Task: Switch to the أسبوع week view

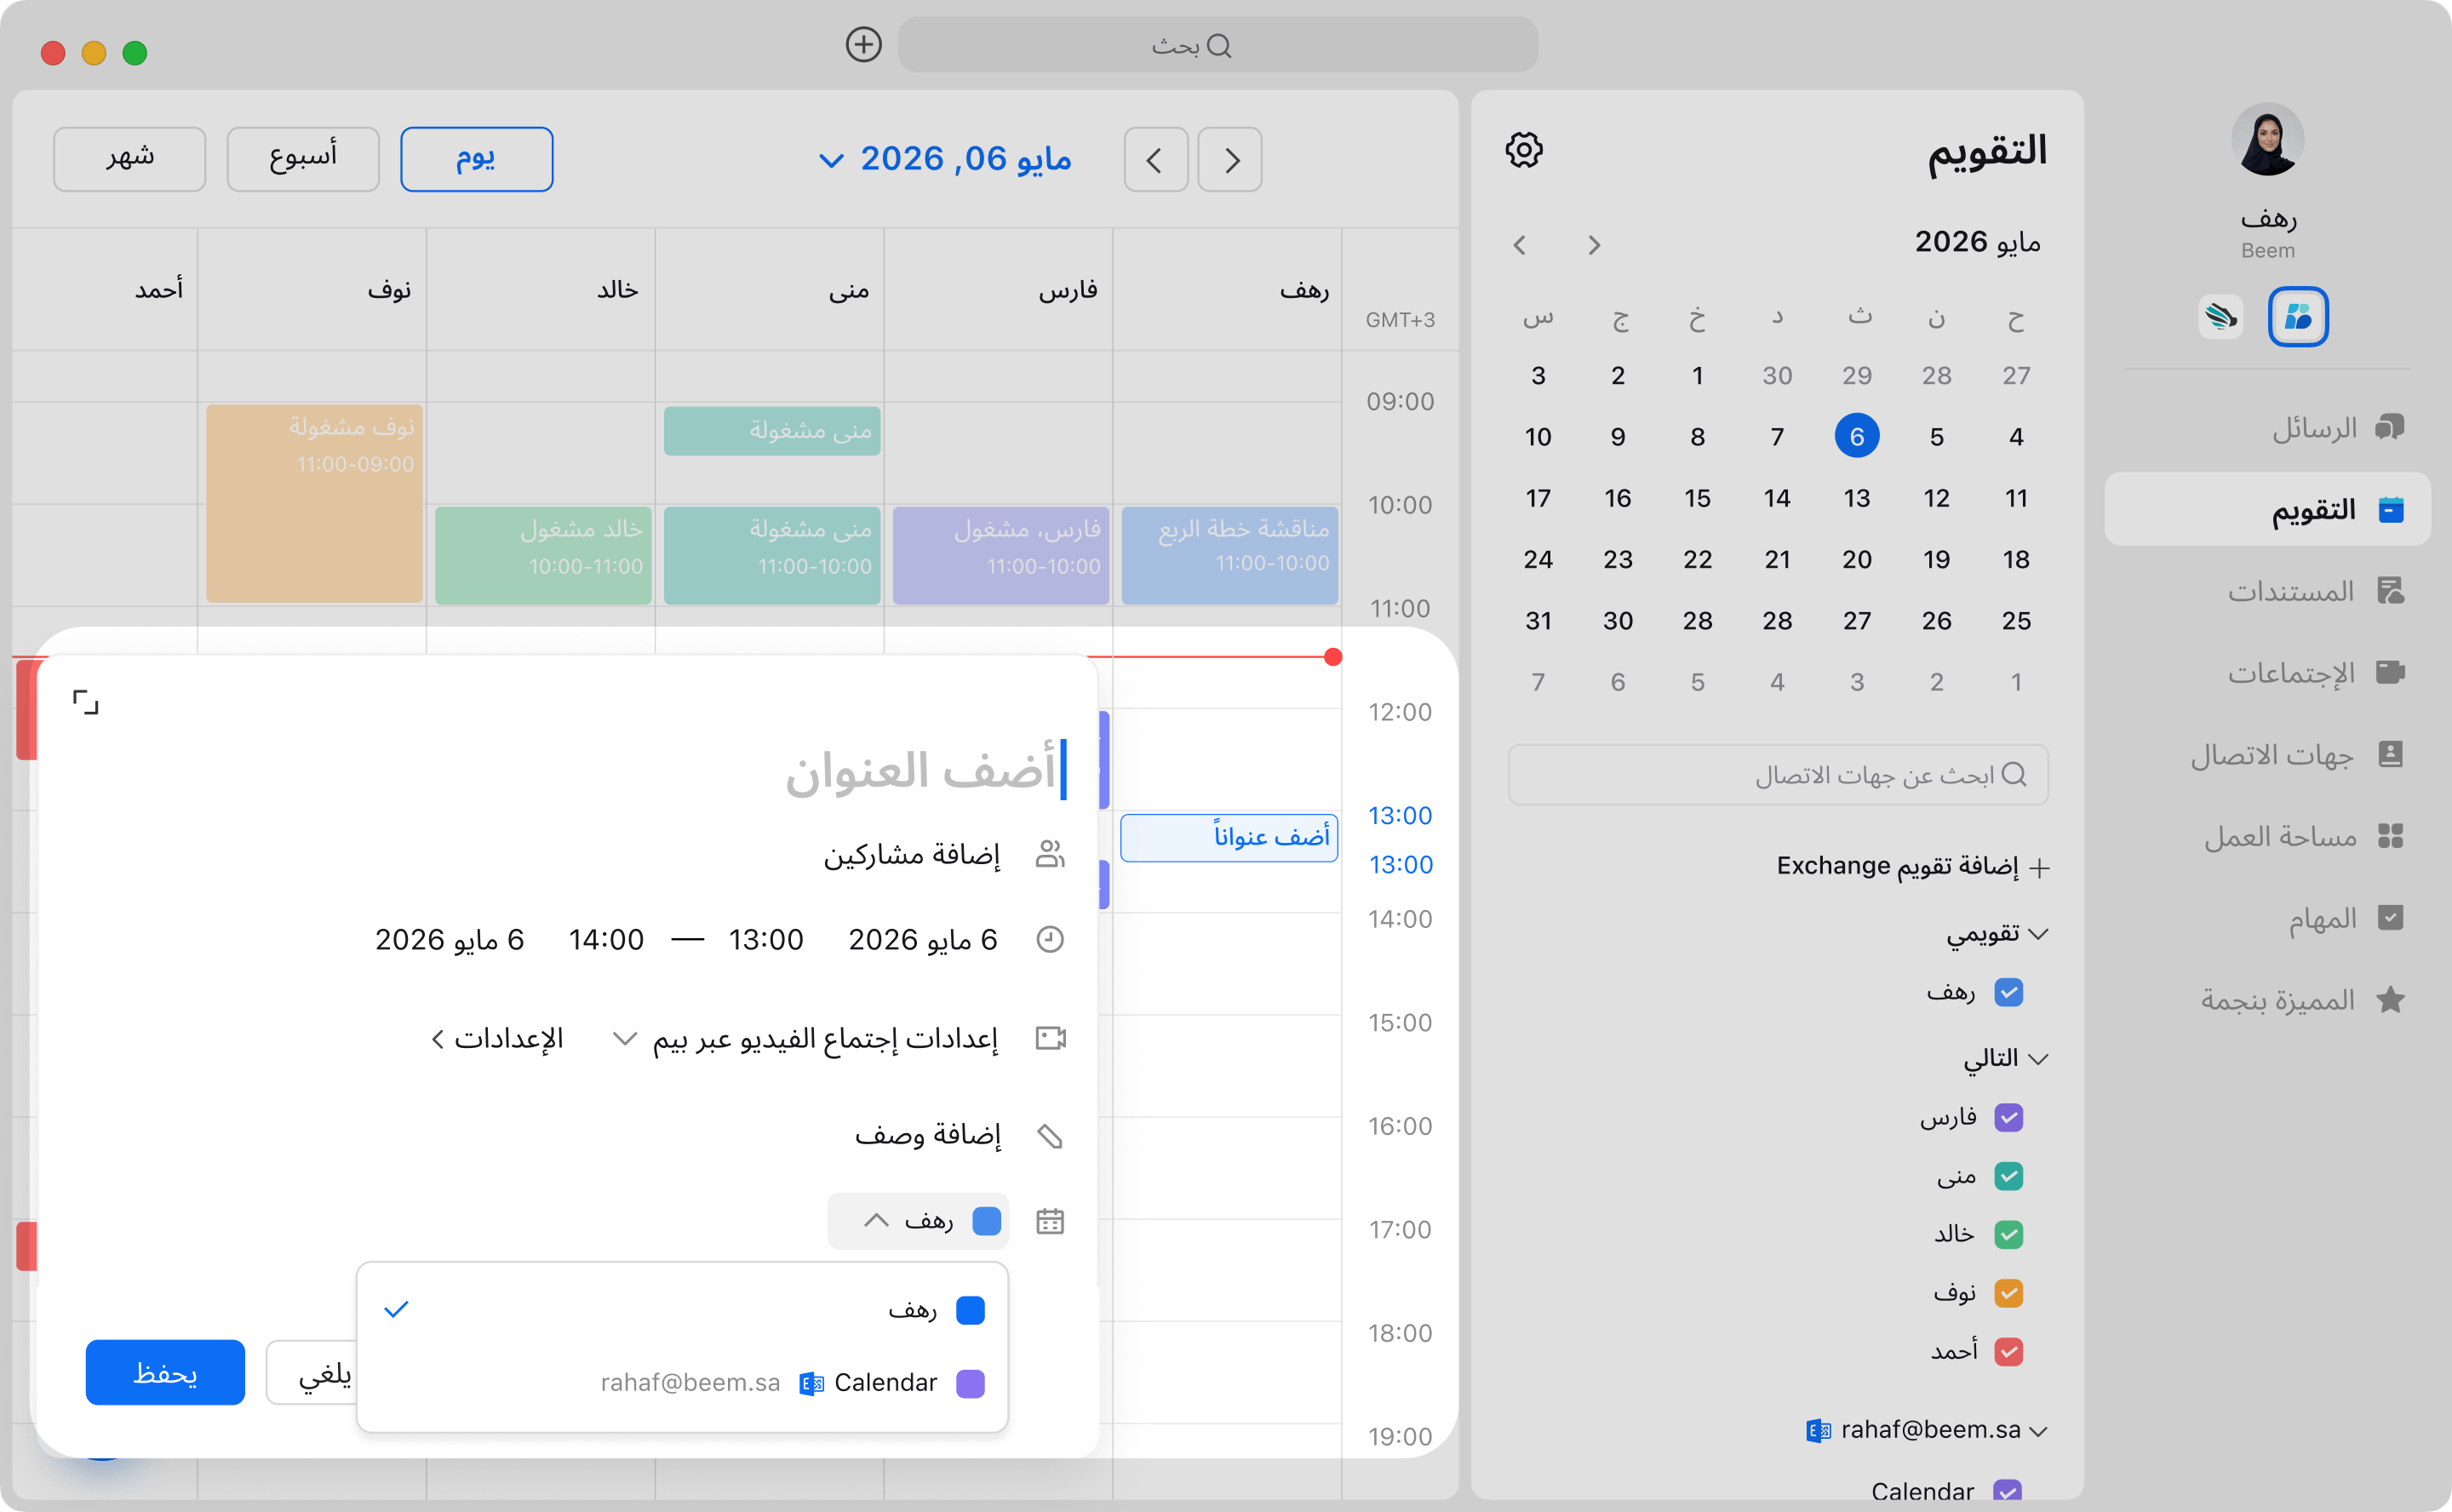Action: pos(303,159)
